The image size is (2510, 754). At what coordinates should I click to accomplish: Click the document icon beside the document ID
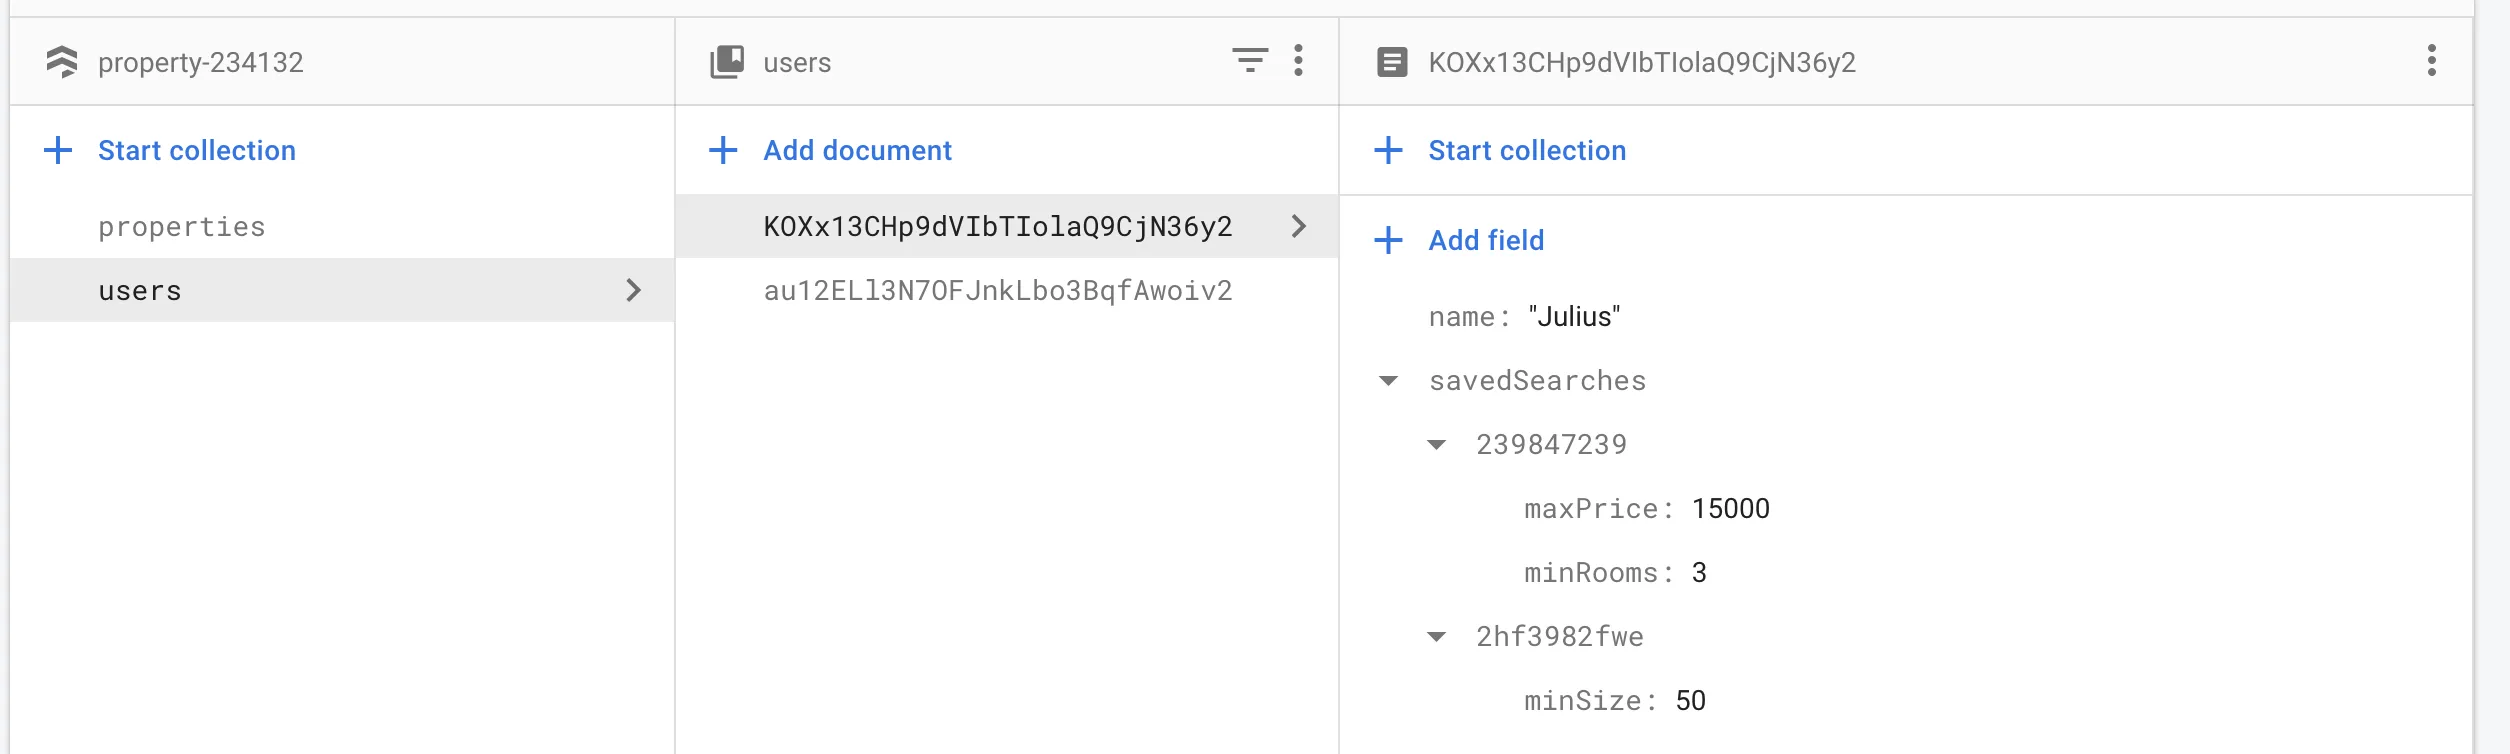pos(1392,62)
